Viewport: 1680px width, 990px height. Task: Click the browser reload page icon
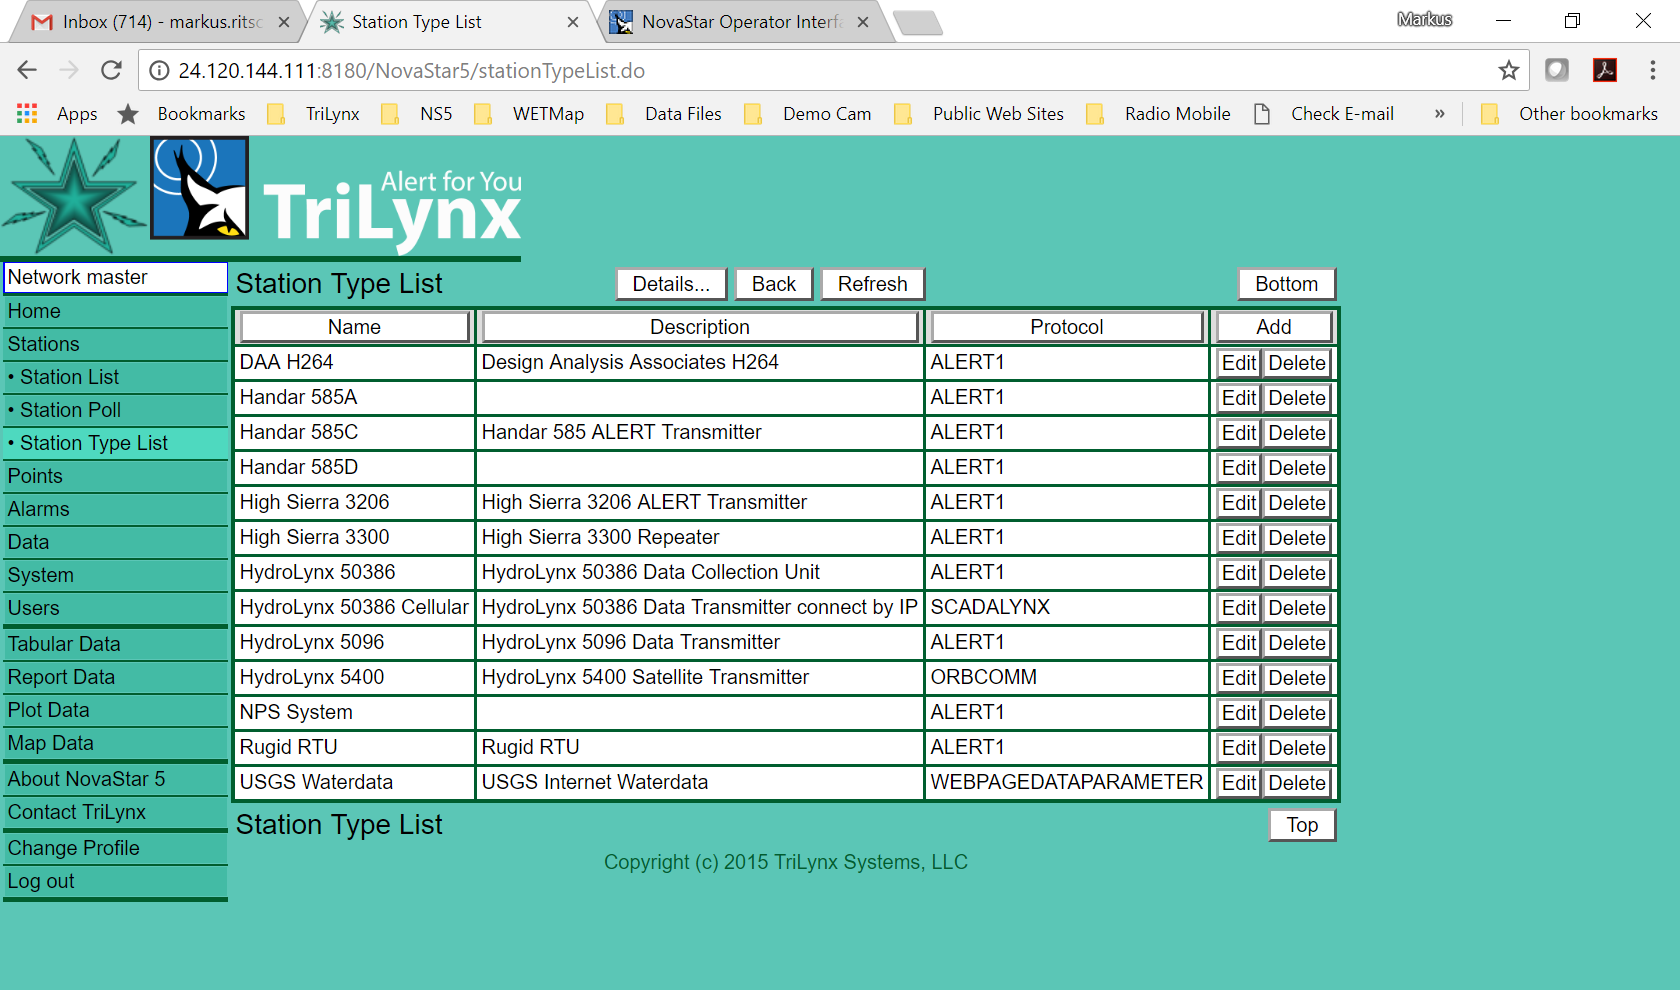coord(111,70)
